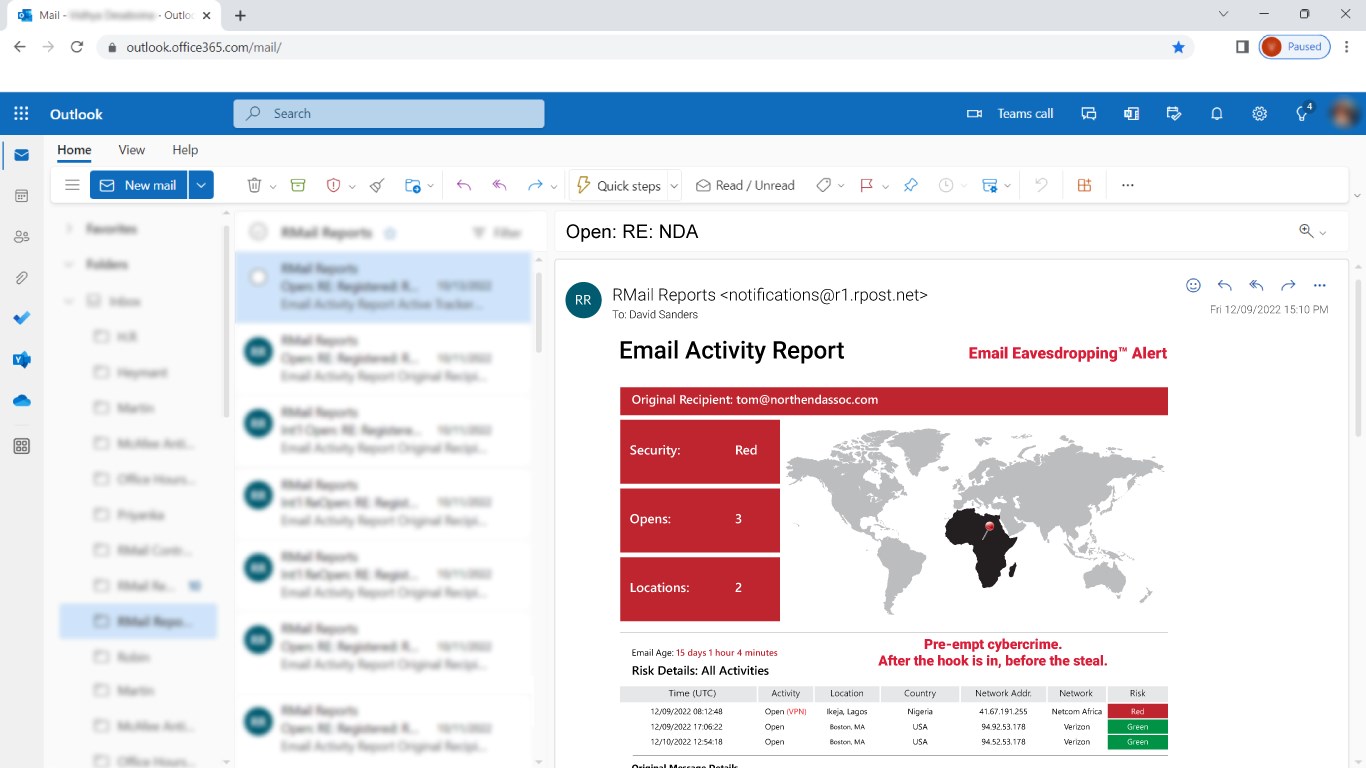This screenshot has height=768, width=1366.
Task: Toggle the browser side panel
Action: coord(1242,47)
